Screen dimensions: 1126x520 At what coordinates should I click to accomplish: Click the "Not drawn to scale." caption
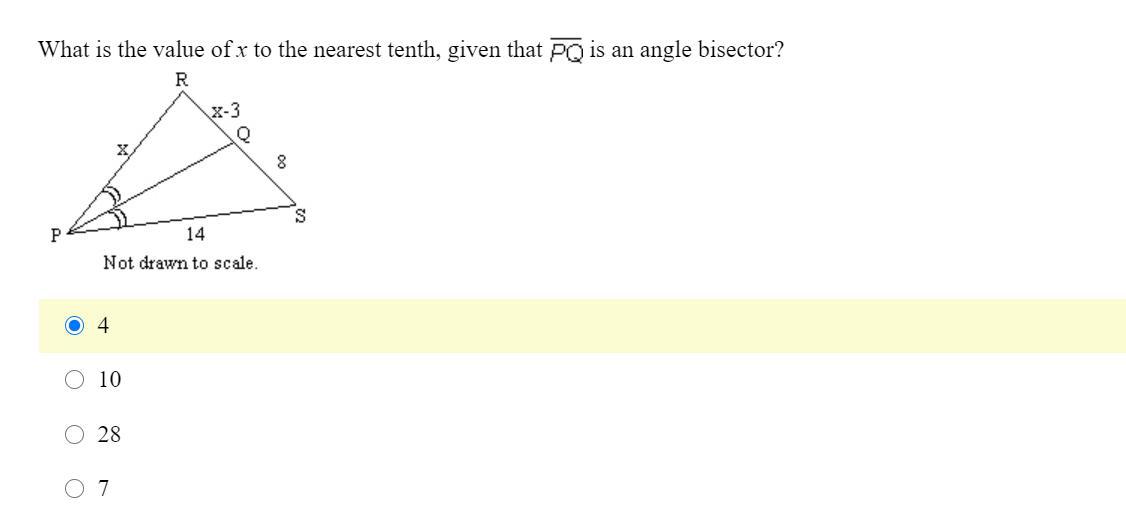pos(180,264)
